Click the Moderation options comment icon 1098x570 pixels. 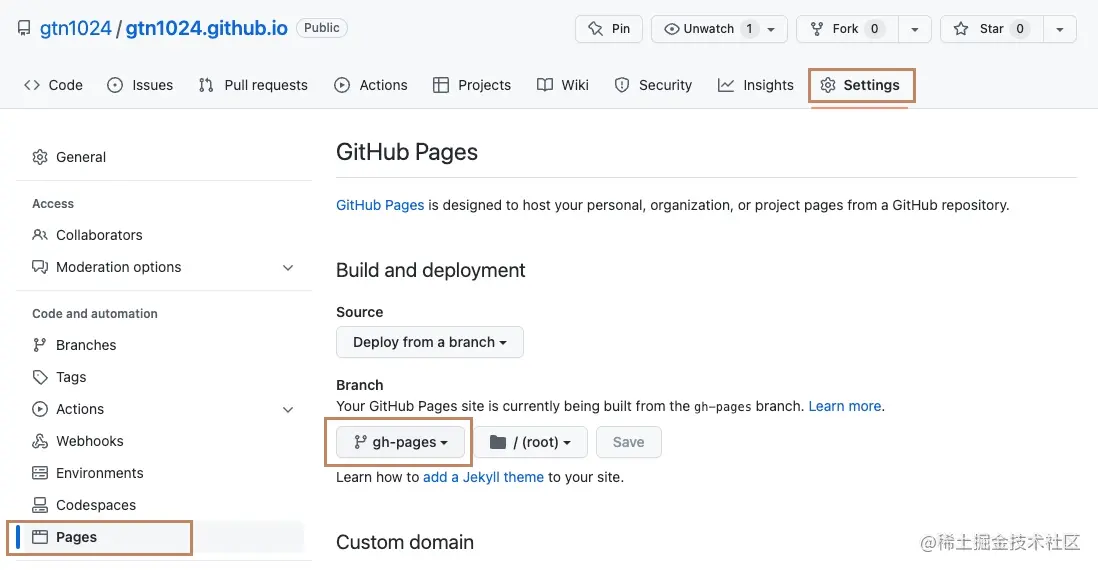pos(40,267)
